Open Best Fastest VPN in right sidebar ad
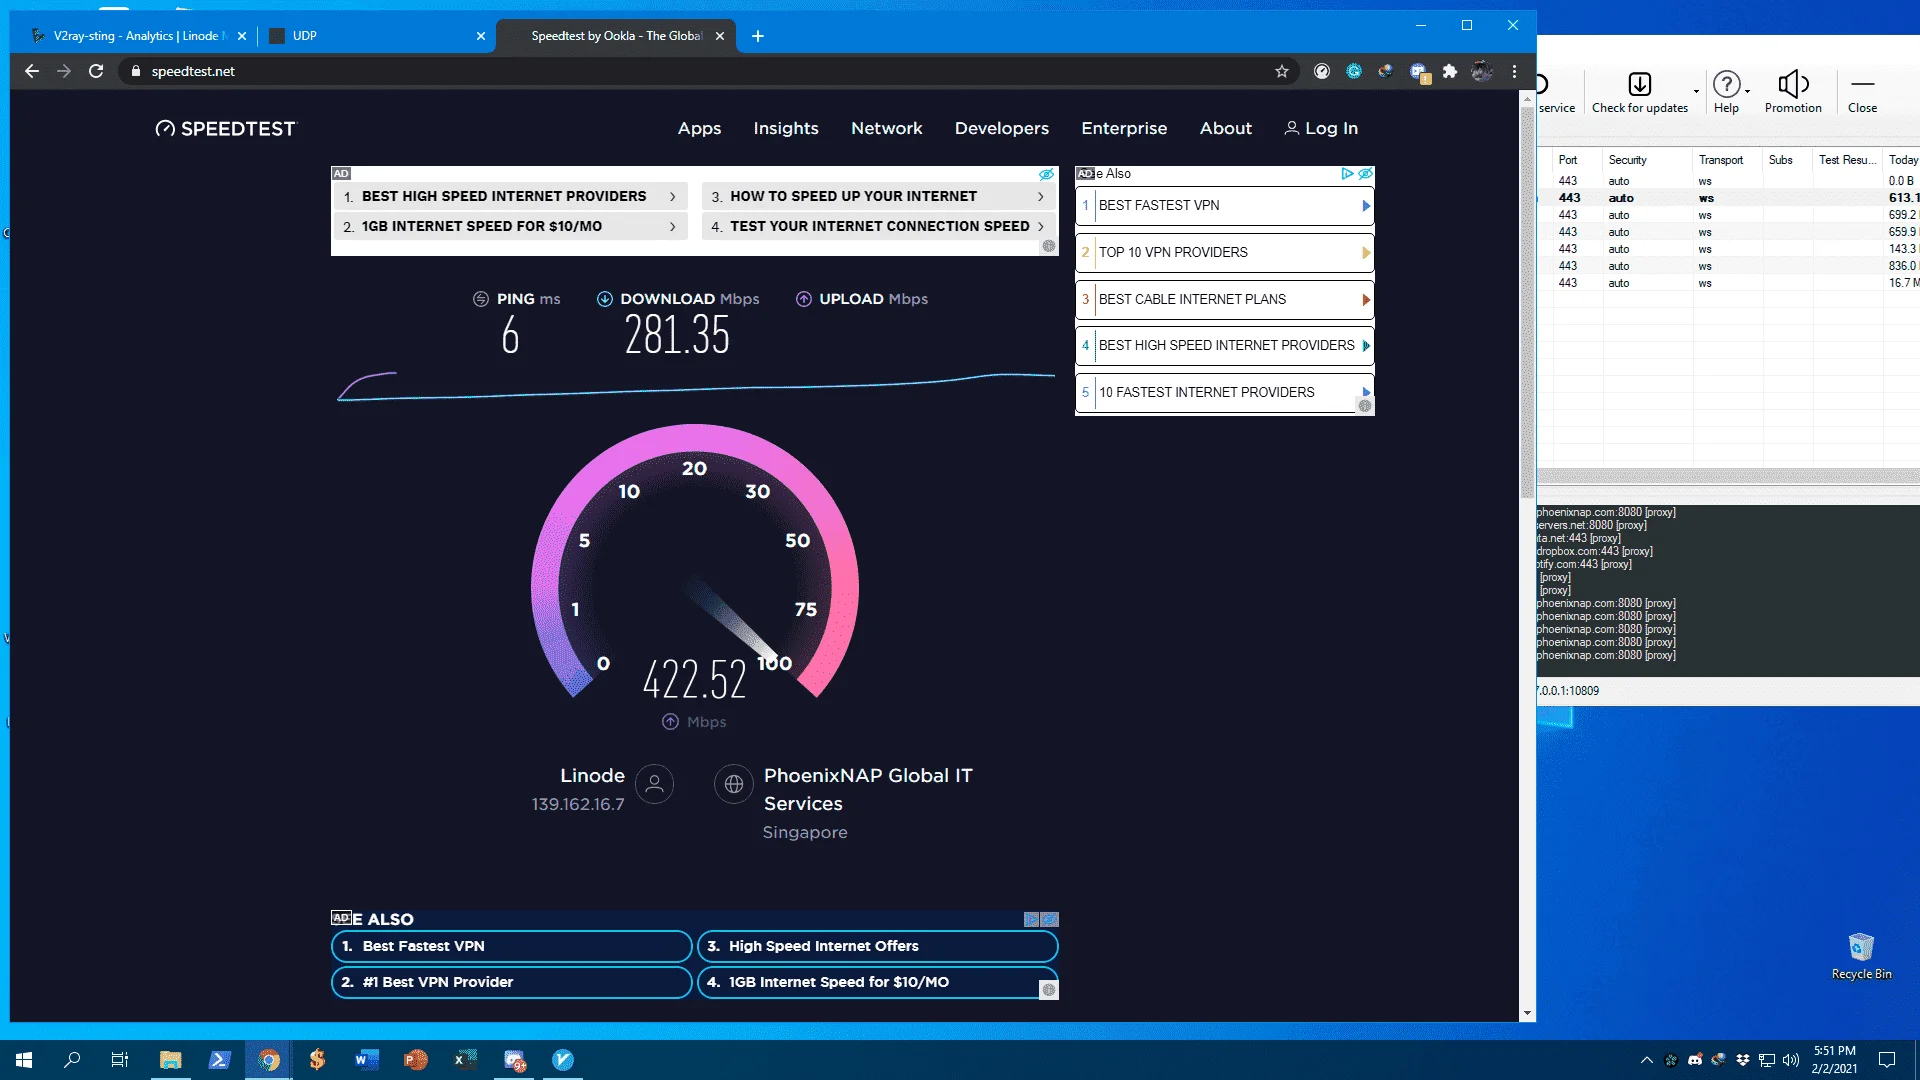 (1224, 206)
